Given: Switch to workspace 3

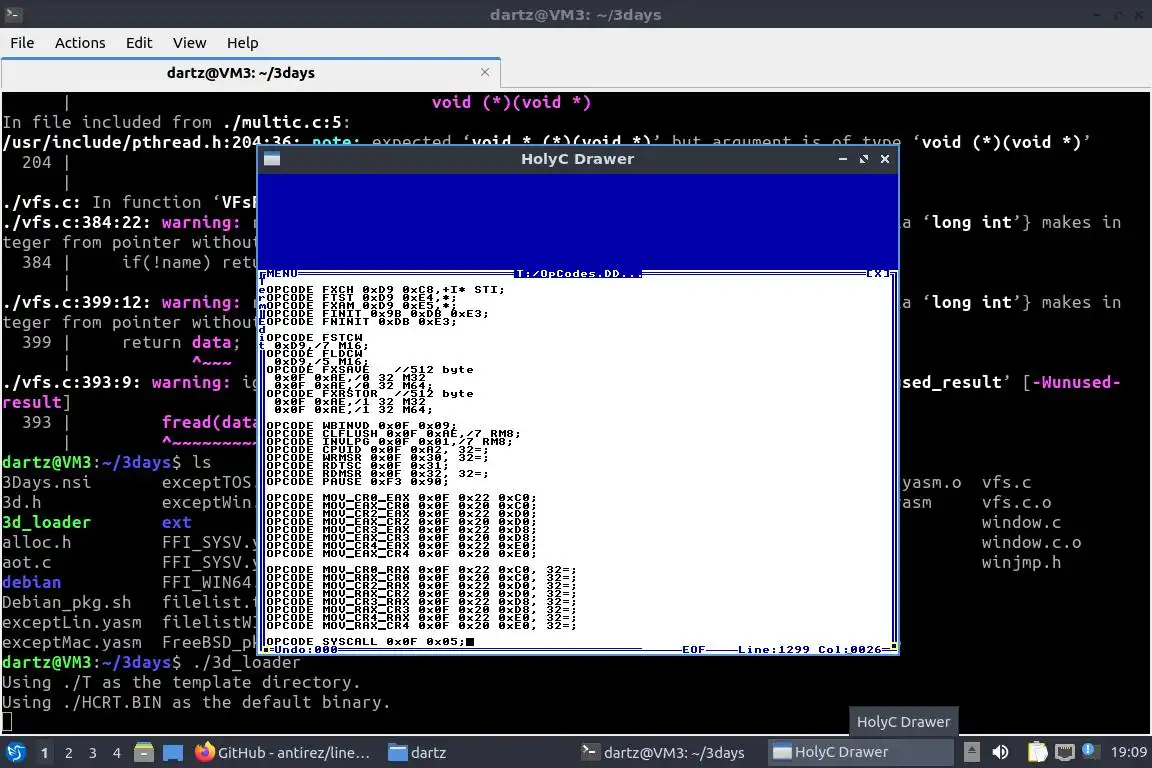Looking at the screenshot, I should click(x=93, y=753).
